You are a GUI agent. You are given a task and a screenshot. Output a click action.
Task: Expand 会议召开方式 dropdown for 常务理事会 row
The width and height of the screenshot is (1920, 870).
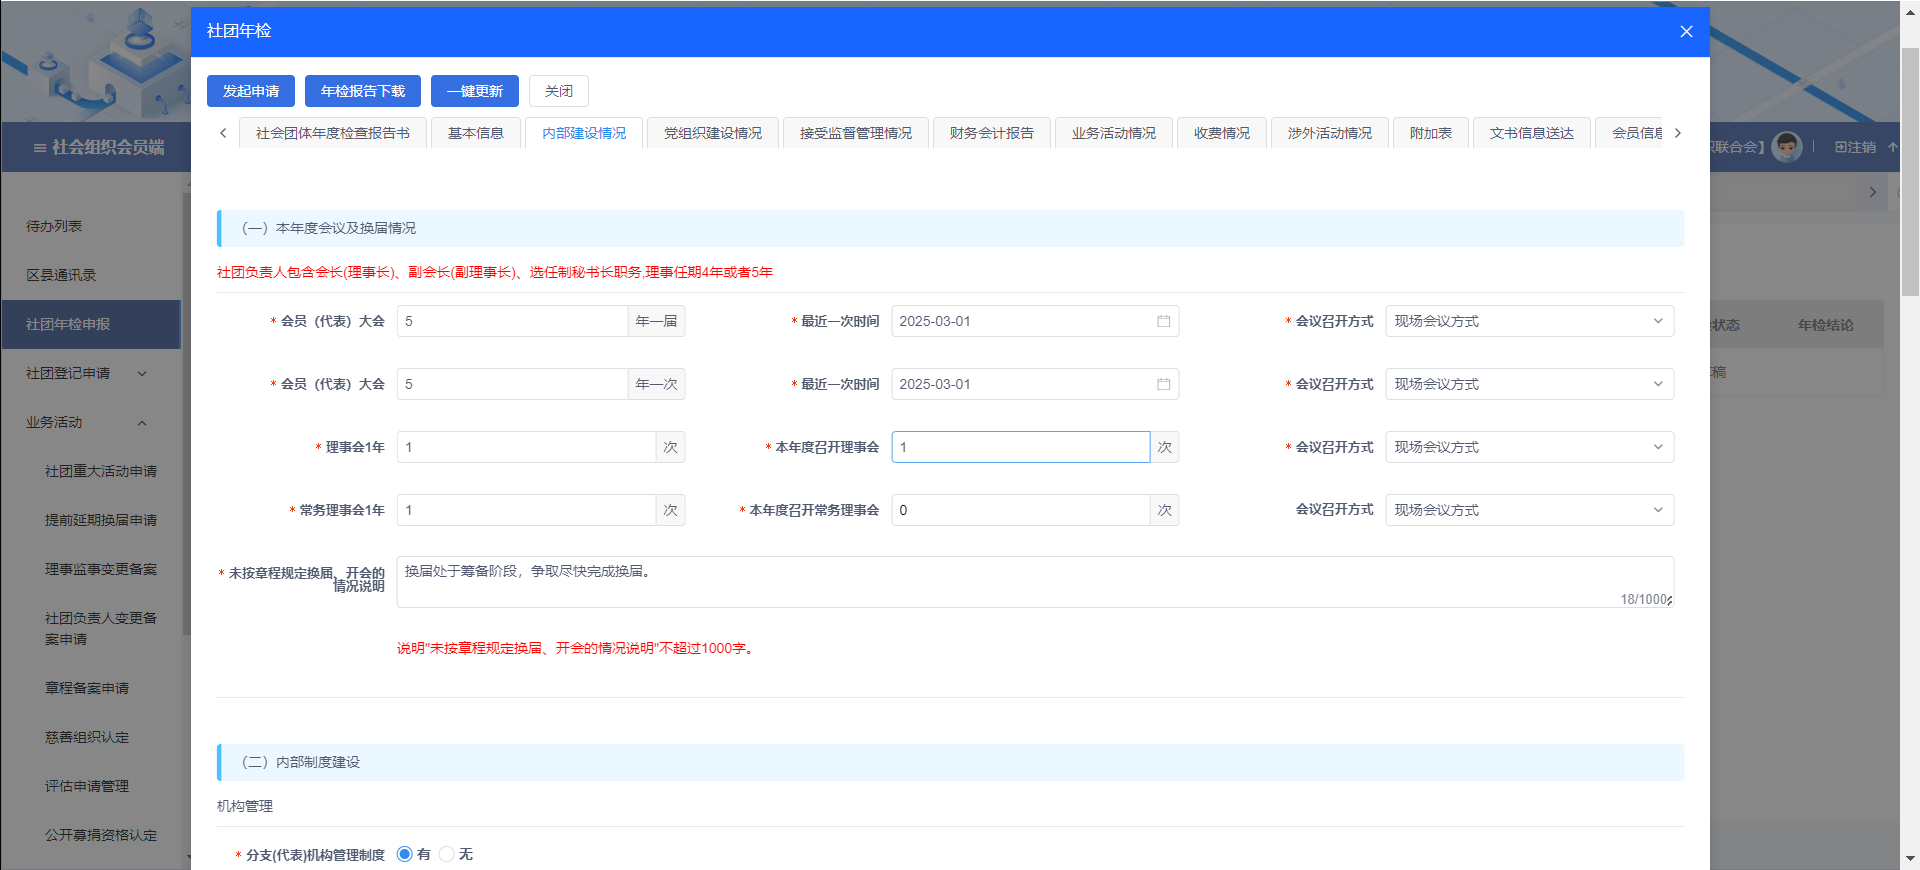click(1528, 510)
